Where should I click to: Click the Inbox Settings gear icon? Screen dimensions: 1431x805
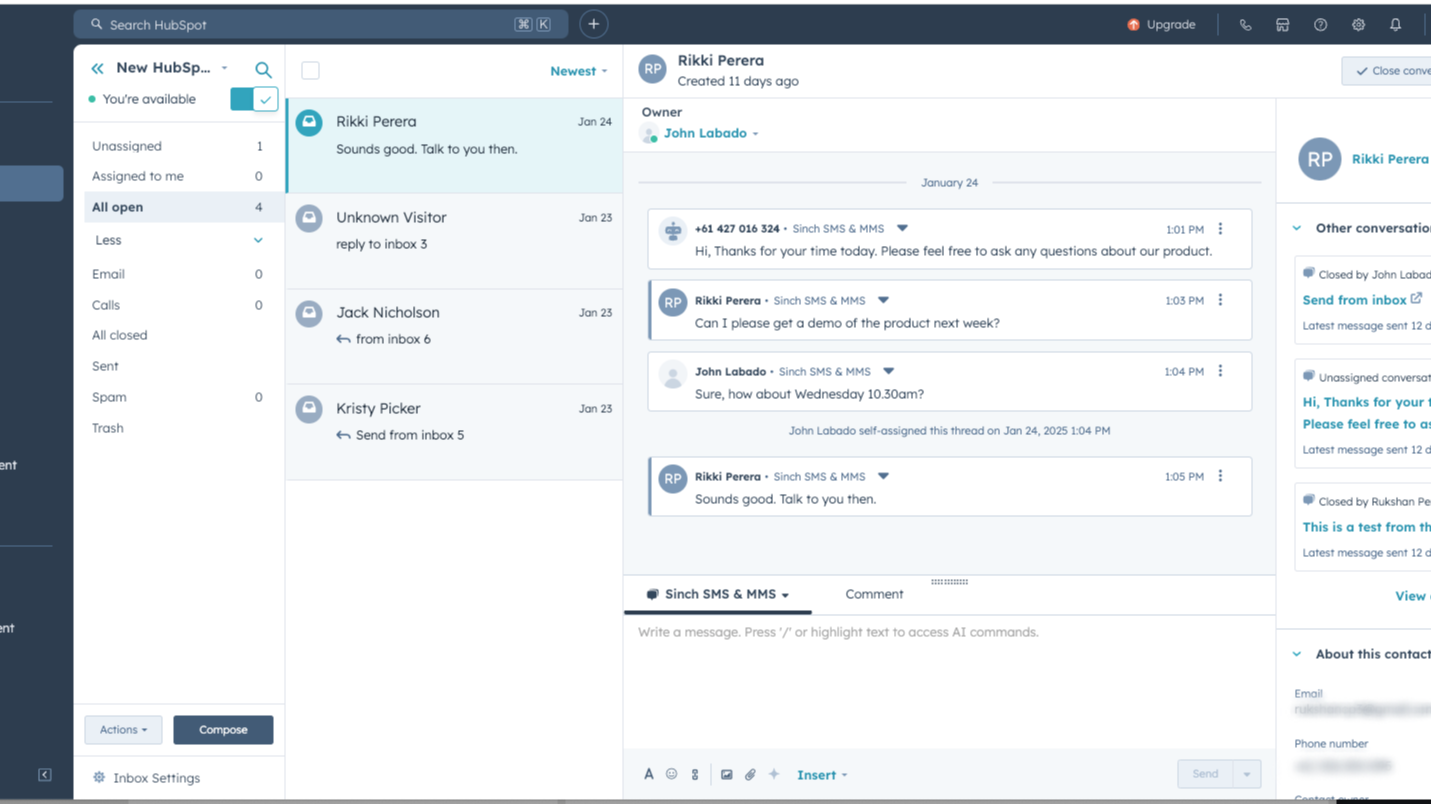pyautogui.click(x=99, y=777)
